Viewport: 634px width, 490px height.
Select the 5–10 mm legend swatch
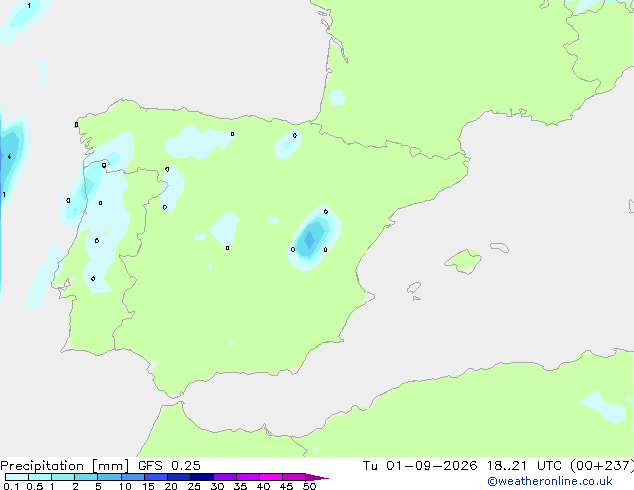coord(110,477)
